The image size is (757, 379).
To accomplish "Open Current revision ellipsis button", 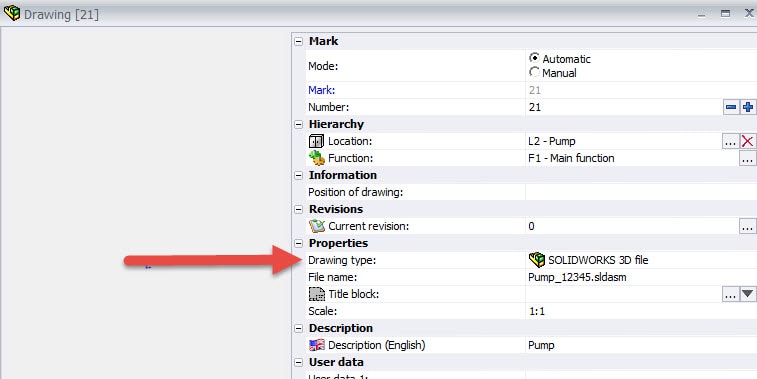I will coord(748,226).
